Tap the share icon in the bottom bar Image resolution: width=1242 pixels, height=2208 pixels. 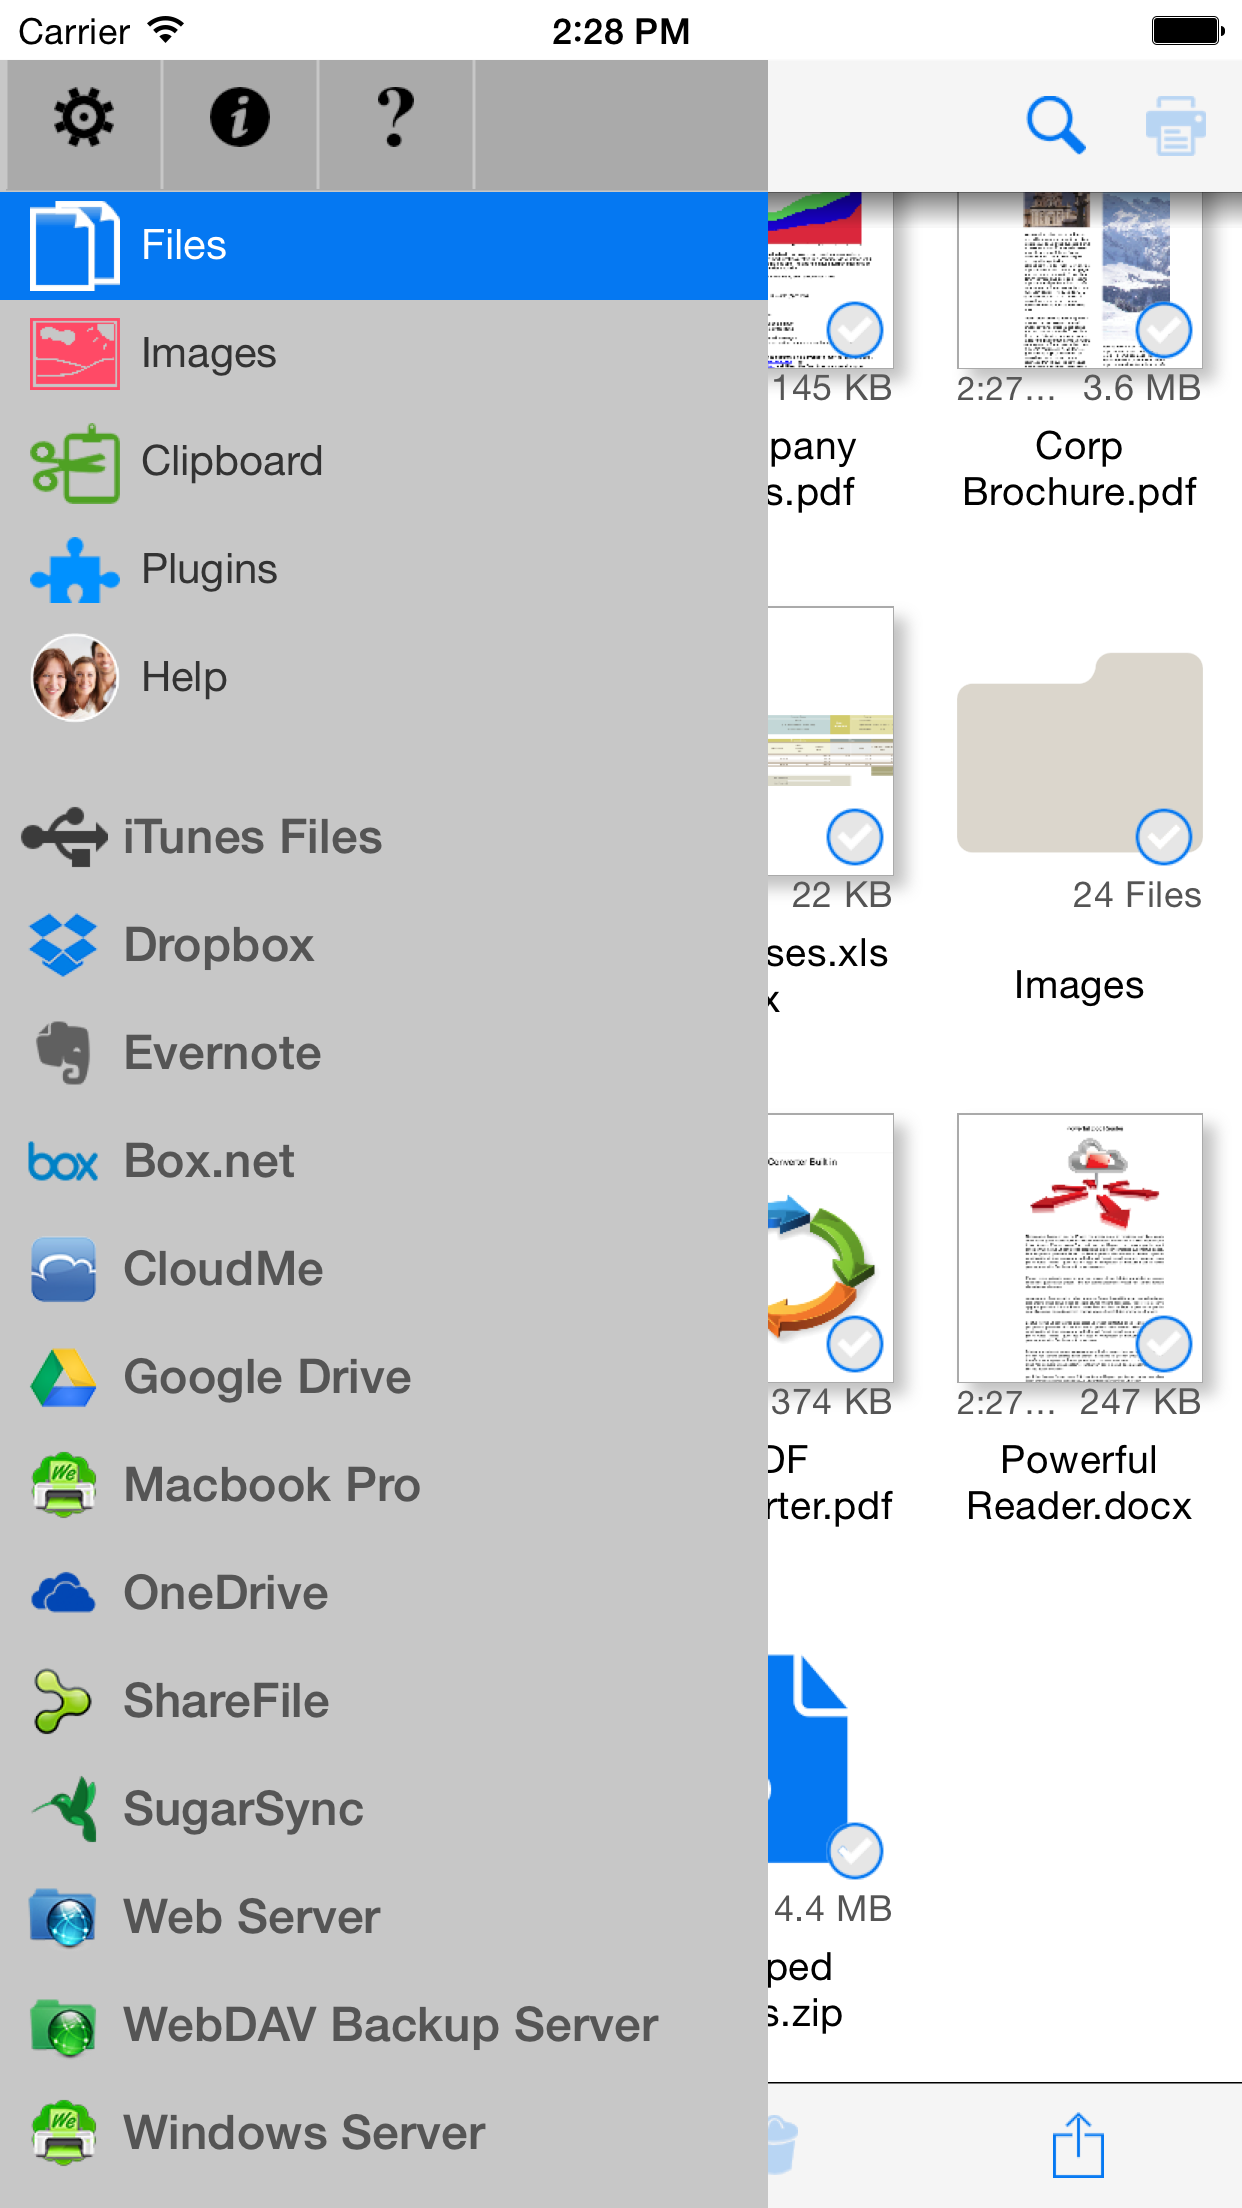pyautogui.click(x=1078, y=2146)
